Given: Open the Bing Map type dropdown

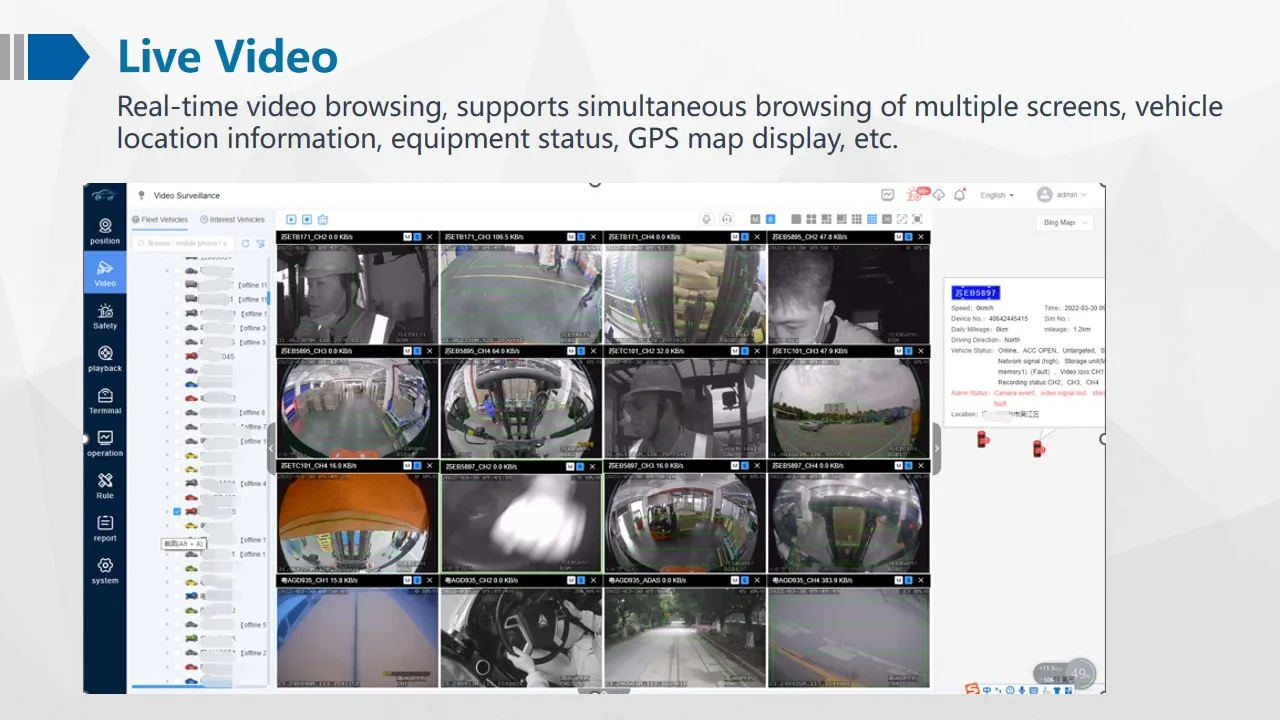Looking at the screenshot, I should click(1064, 223).
